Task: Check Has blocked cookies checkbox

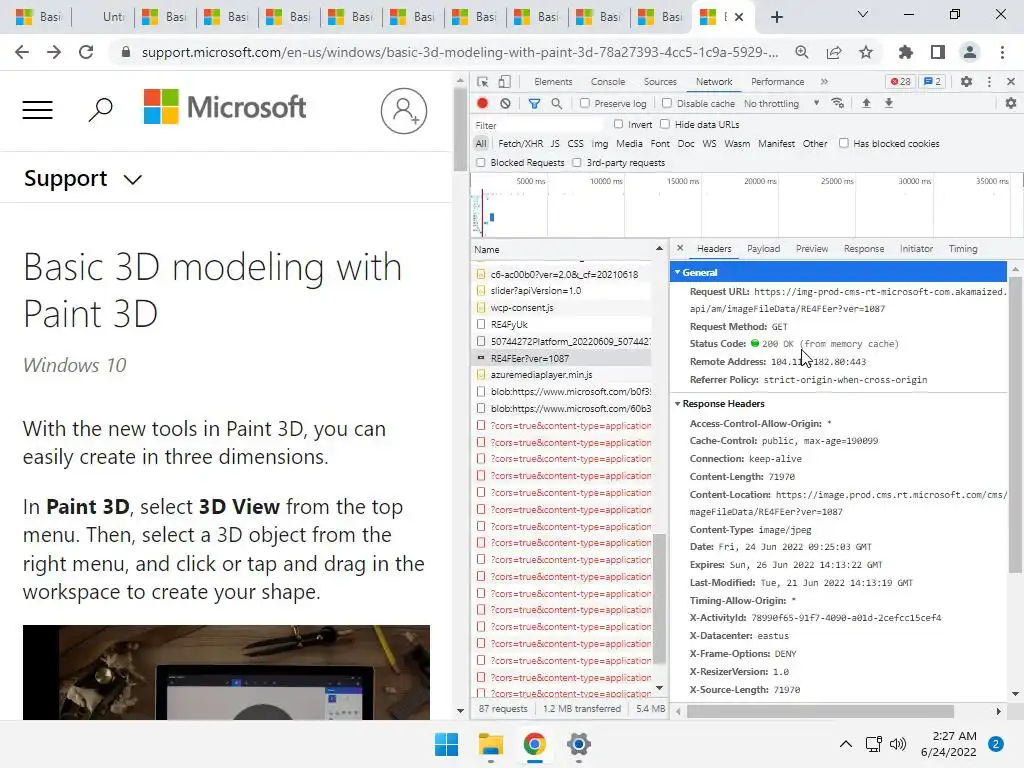Action: pos(844,143)
